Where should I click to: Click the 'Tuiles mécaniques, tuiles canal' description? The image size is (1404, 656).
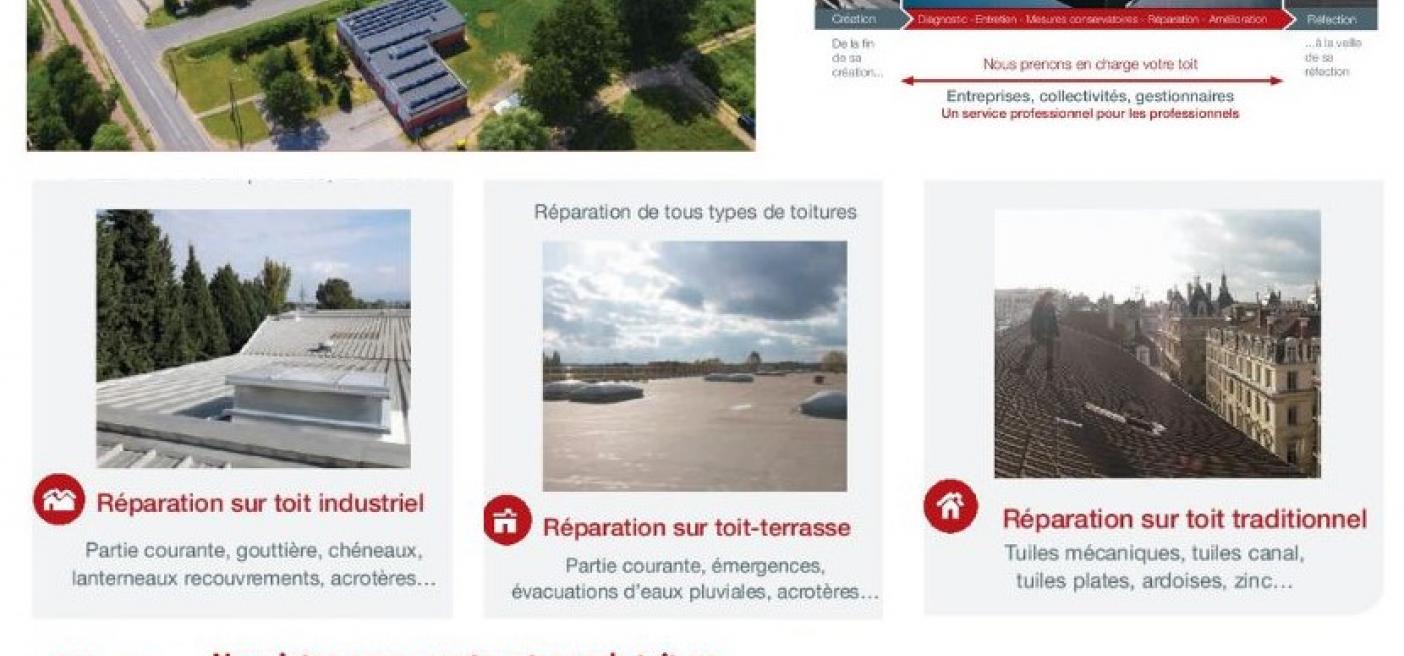pos(1154,553)
